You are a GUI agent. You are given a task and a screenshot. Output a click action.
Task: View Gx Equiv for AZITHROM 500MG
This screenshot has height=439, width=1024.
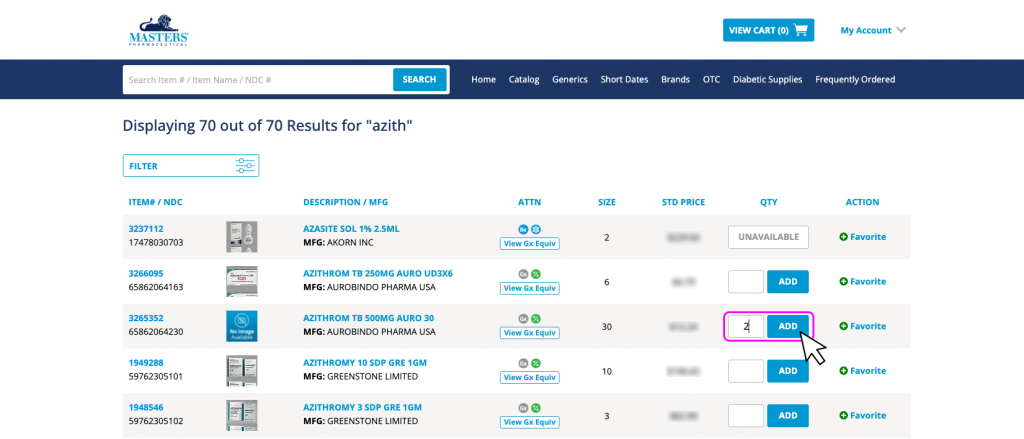coord(530,333)
